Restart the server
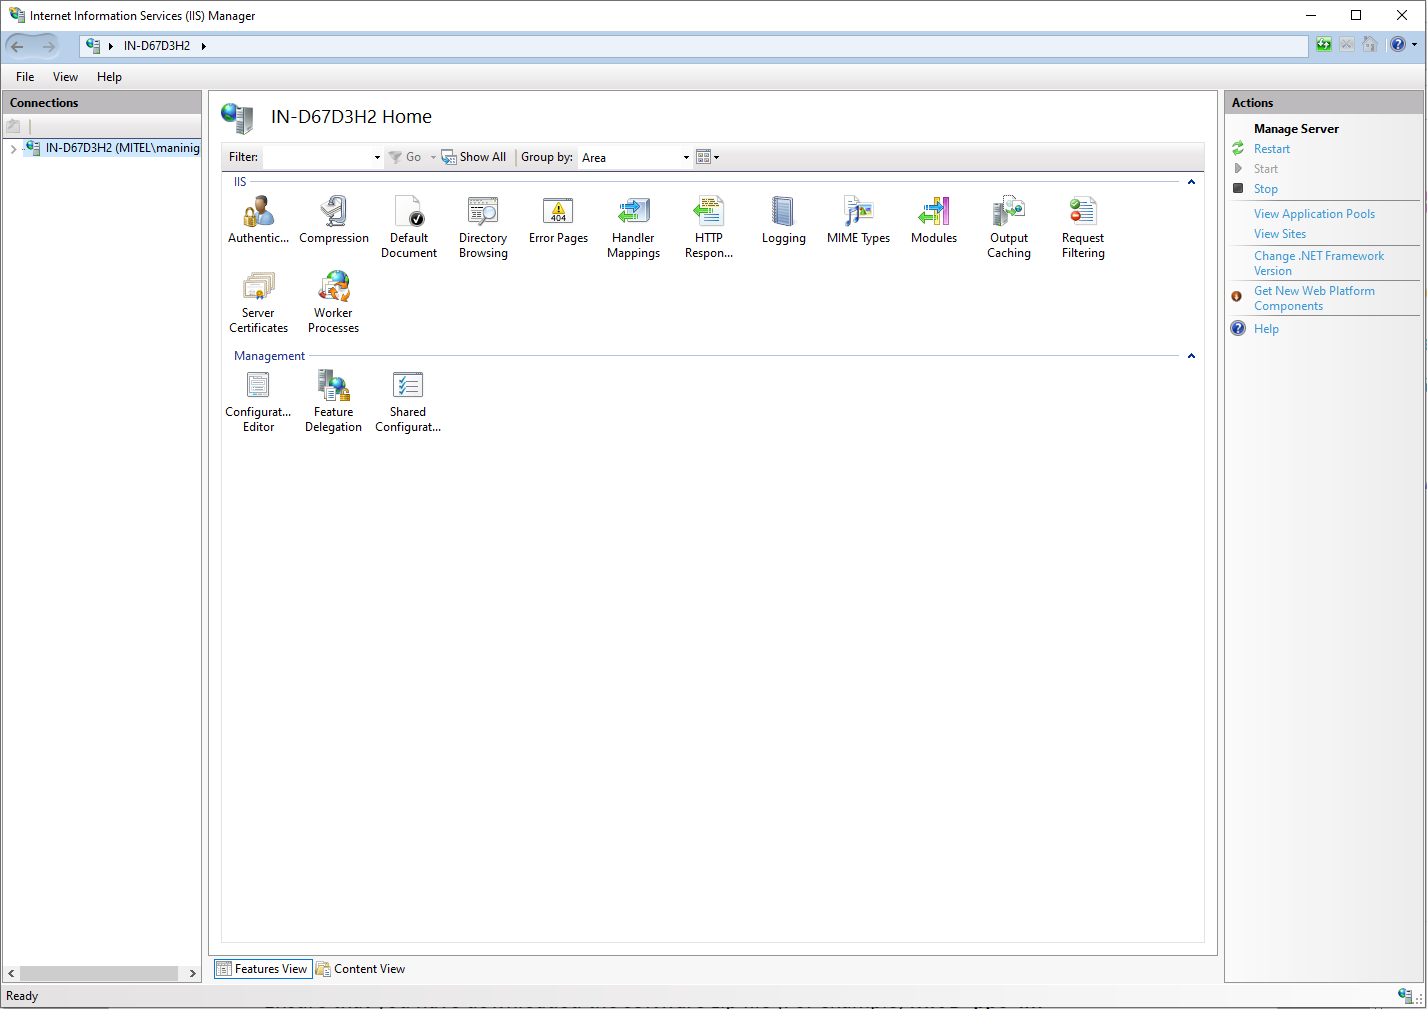The width and height of the screenshot is (1427, 1009). 1272,149
